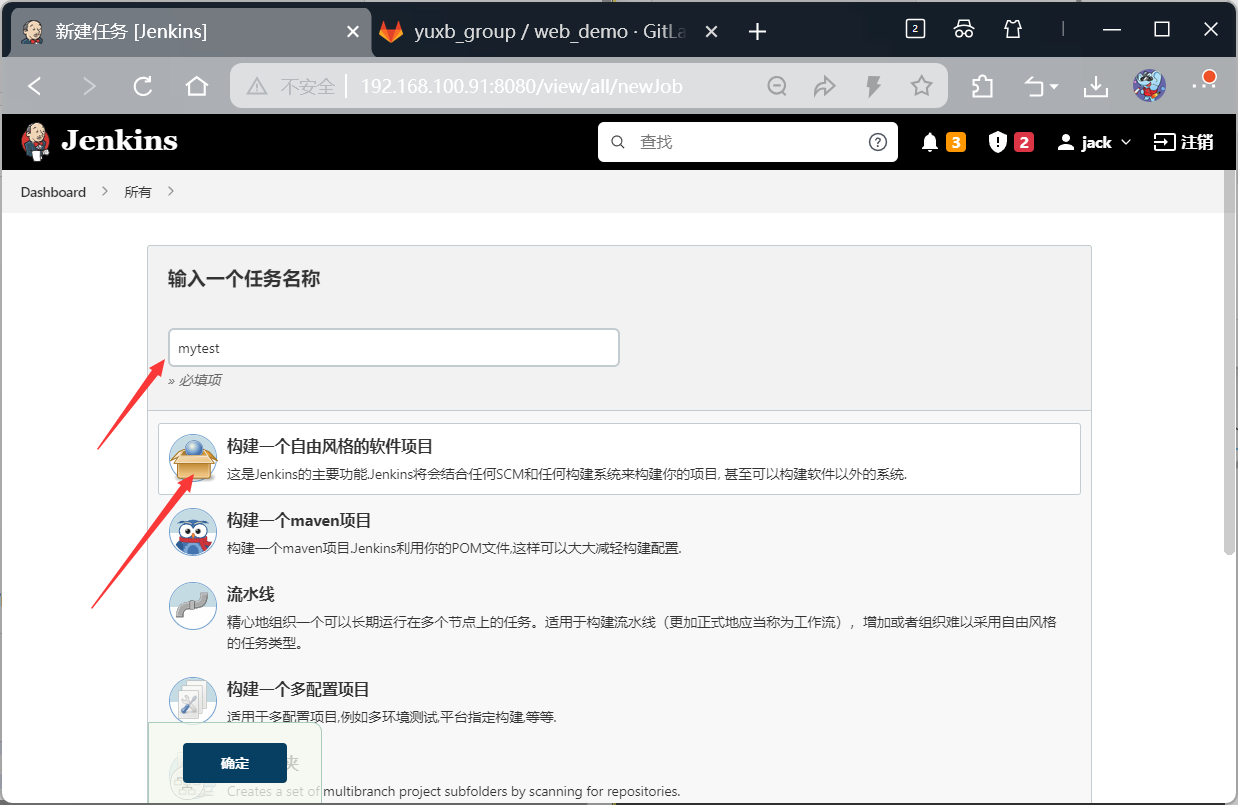Open the 所有 breadcrumb link
Image resolution: width=1238 pixels, height=805 pixels.
coord(138,192)
